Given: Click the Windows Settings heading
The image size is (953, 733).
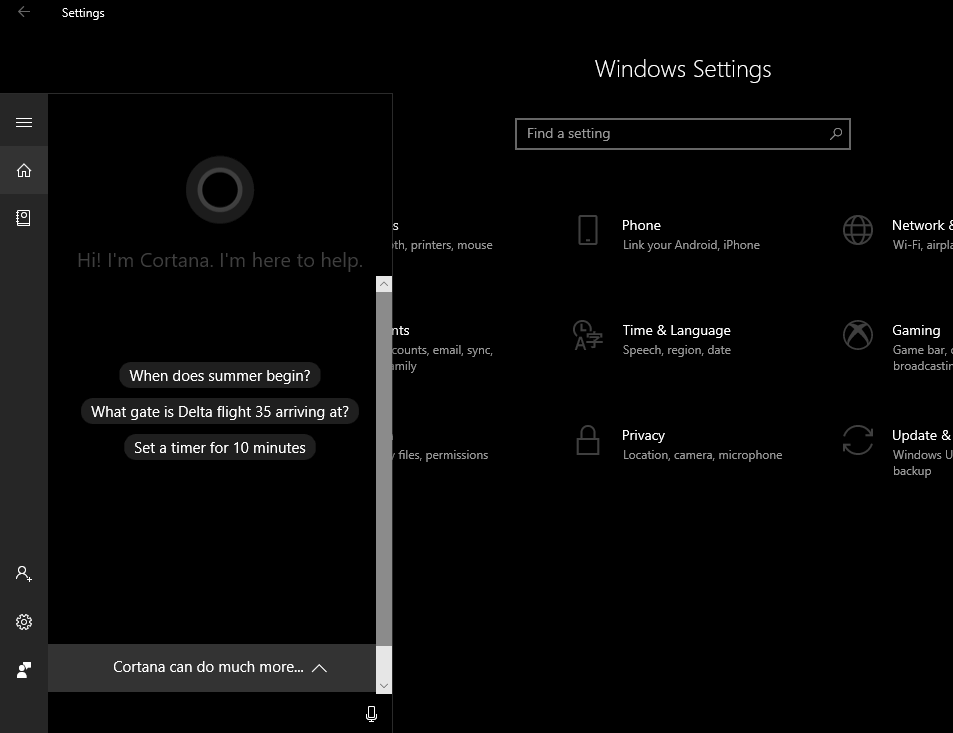Looking at the screenshot, I should 683,69.
